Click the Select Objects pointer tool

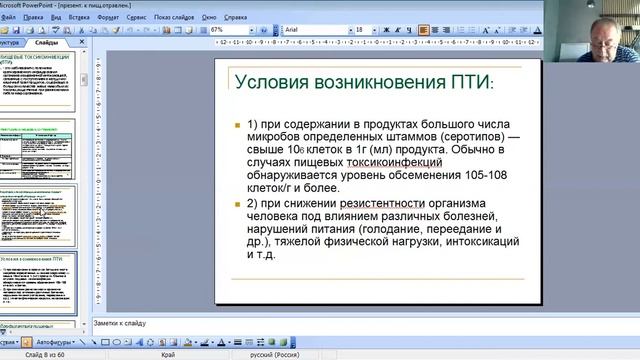26,342
